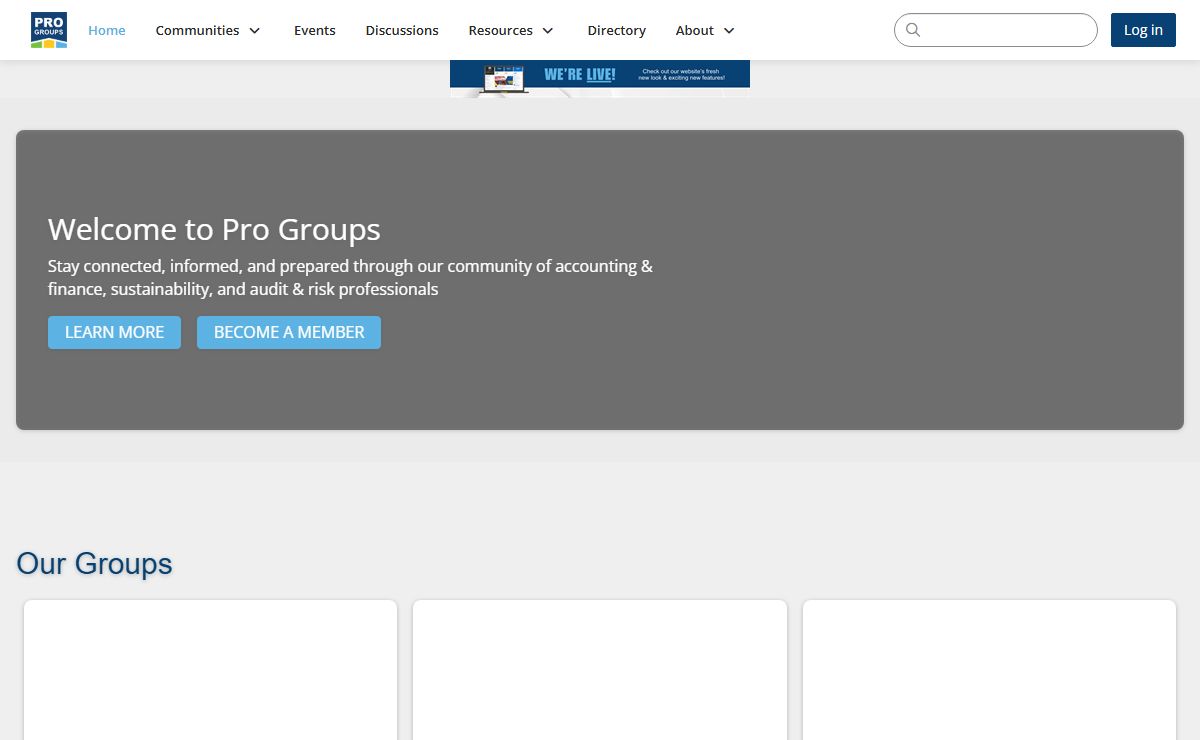Go to the Home nav item
Screen dimensions: 1200x740
pyautogui.click(x=107, y=30)
